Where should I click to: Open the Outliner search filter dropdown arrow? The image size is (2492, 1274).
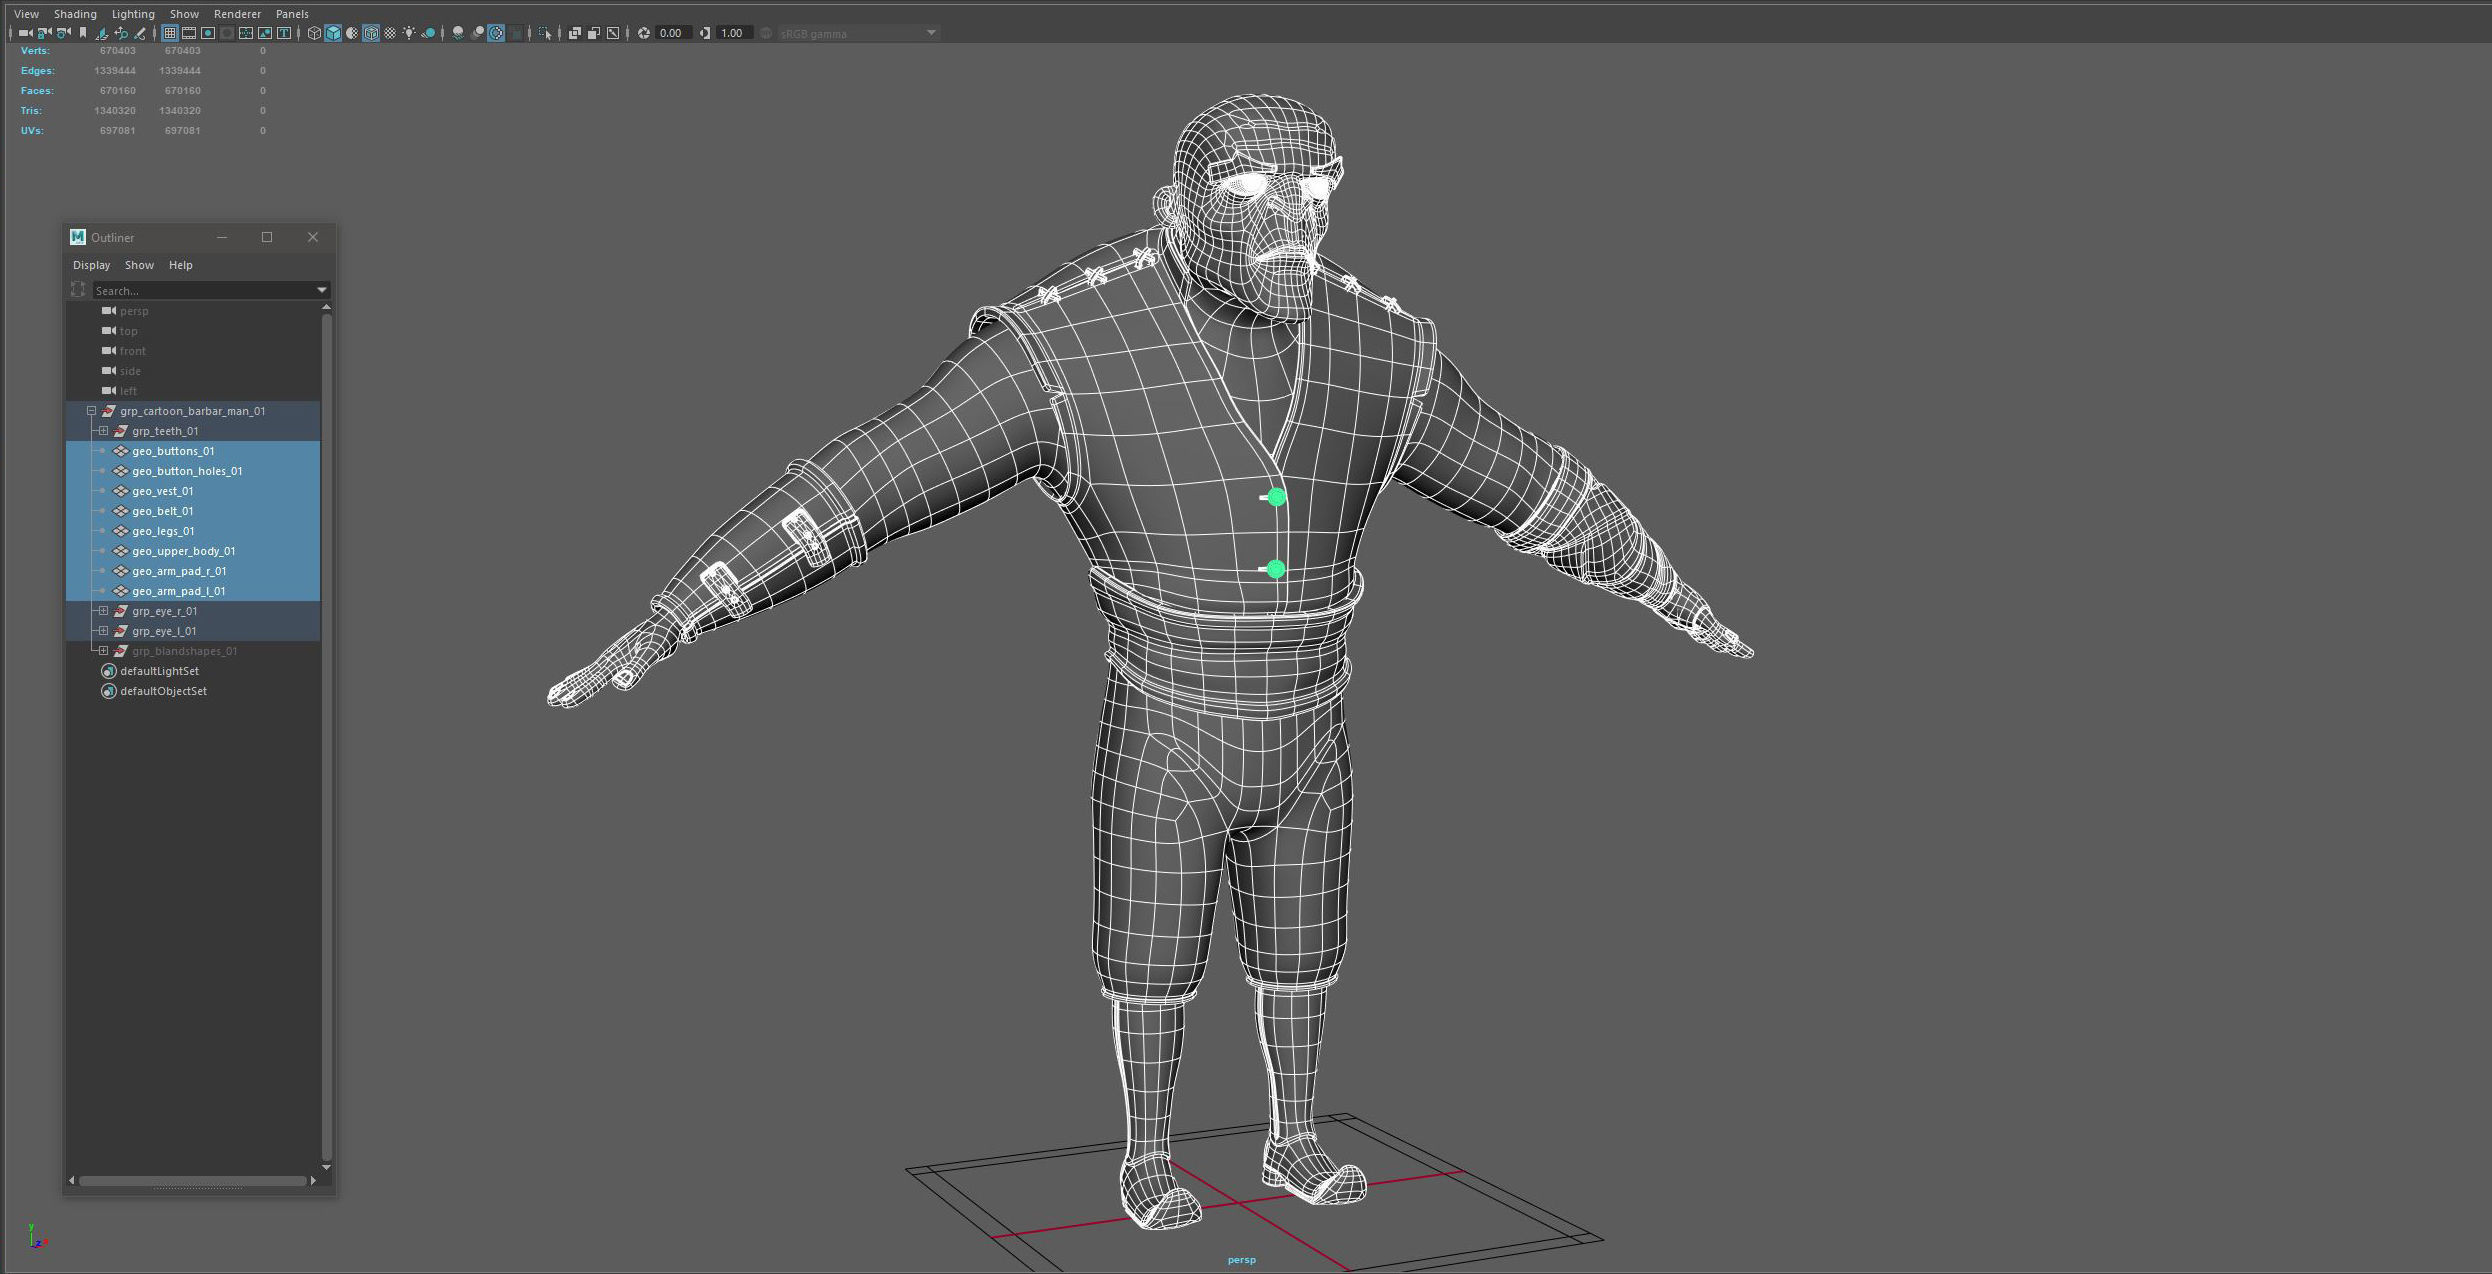(x=322, y=290)
